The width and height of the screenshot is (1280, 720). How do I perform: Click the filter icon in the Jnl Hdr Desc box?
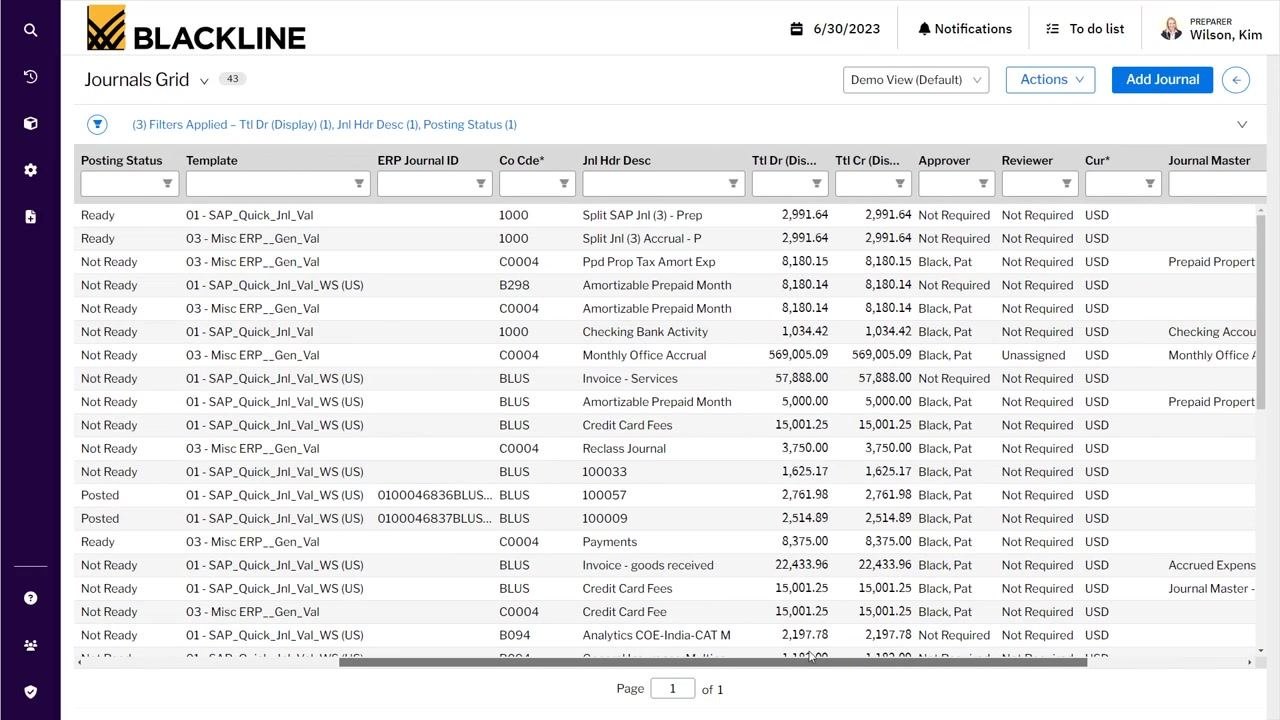[733, 184]
